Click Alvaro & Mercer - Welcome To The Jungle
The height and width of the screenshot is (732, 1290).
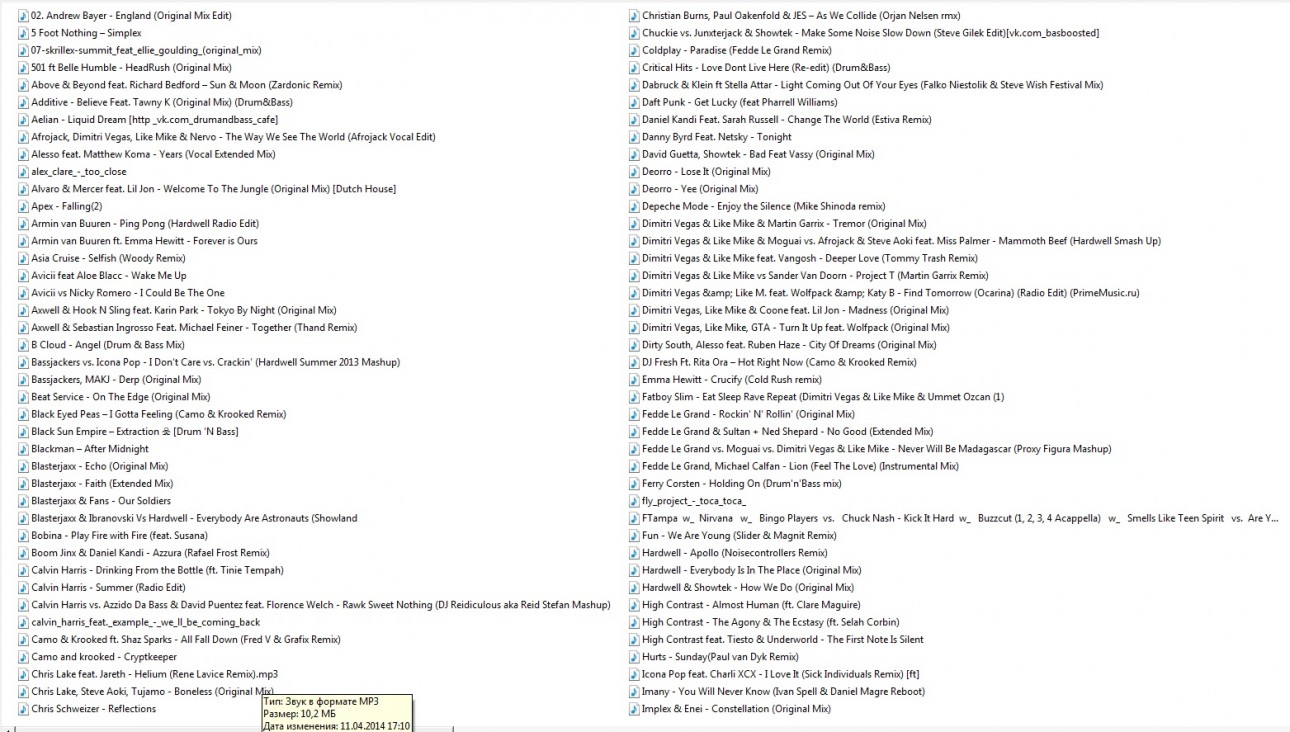coord(213,189)
